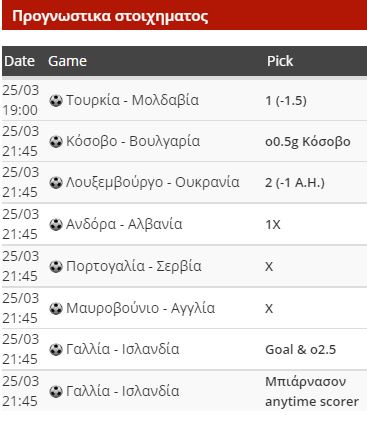Image resolution: width=367 pixels, height=428 pixels.
Task: Select the Λουξεμβούργο - Ουκρανία game
Action: point(153,183)
